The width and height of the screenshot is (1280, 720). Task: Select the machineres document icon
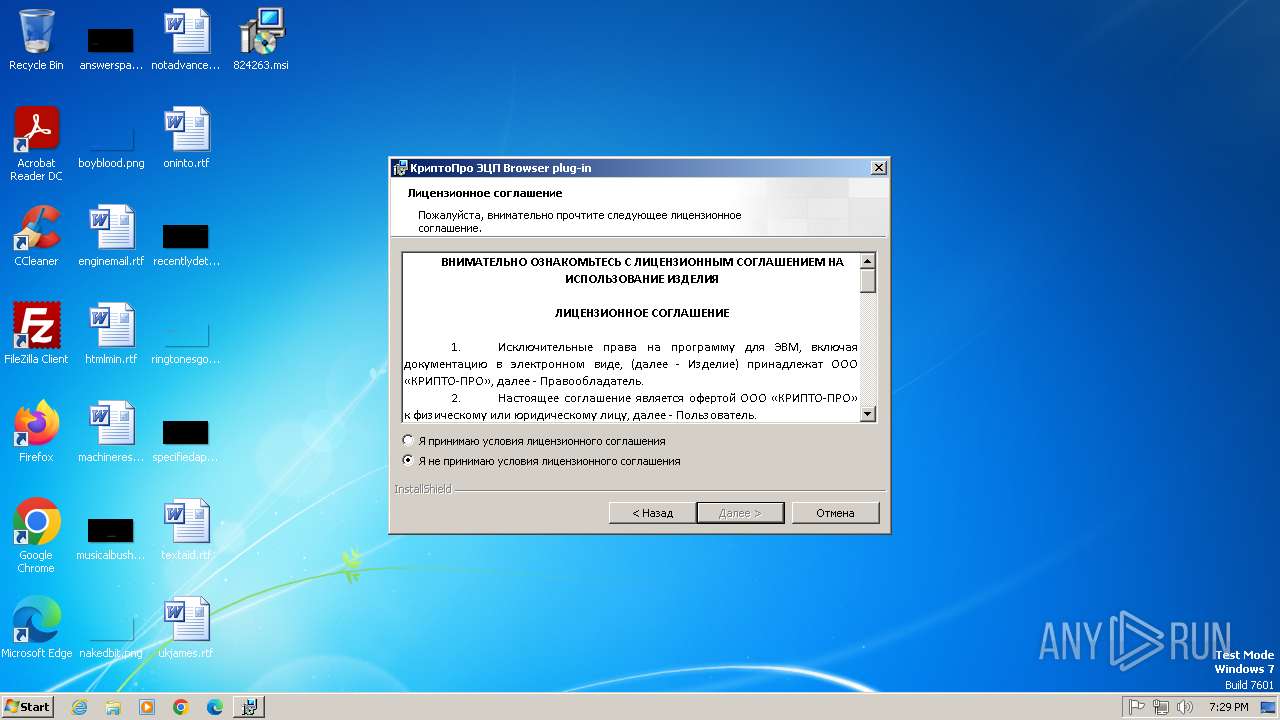(111, 432)
